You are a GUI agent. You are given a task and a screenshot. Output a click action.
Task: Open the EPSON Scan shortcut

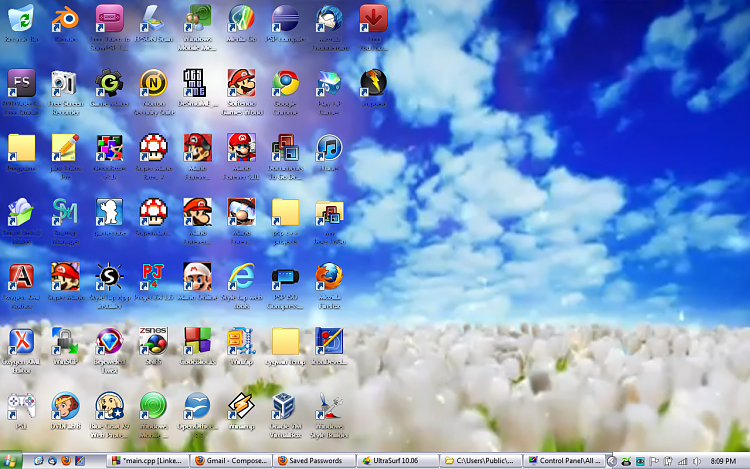(154, 19)
